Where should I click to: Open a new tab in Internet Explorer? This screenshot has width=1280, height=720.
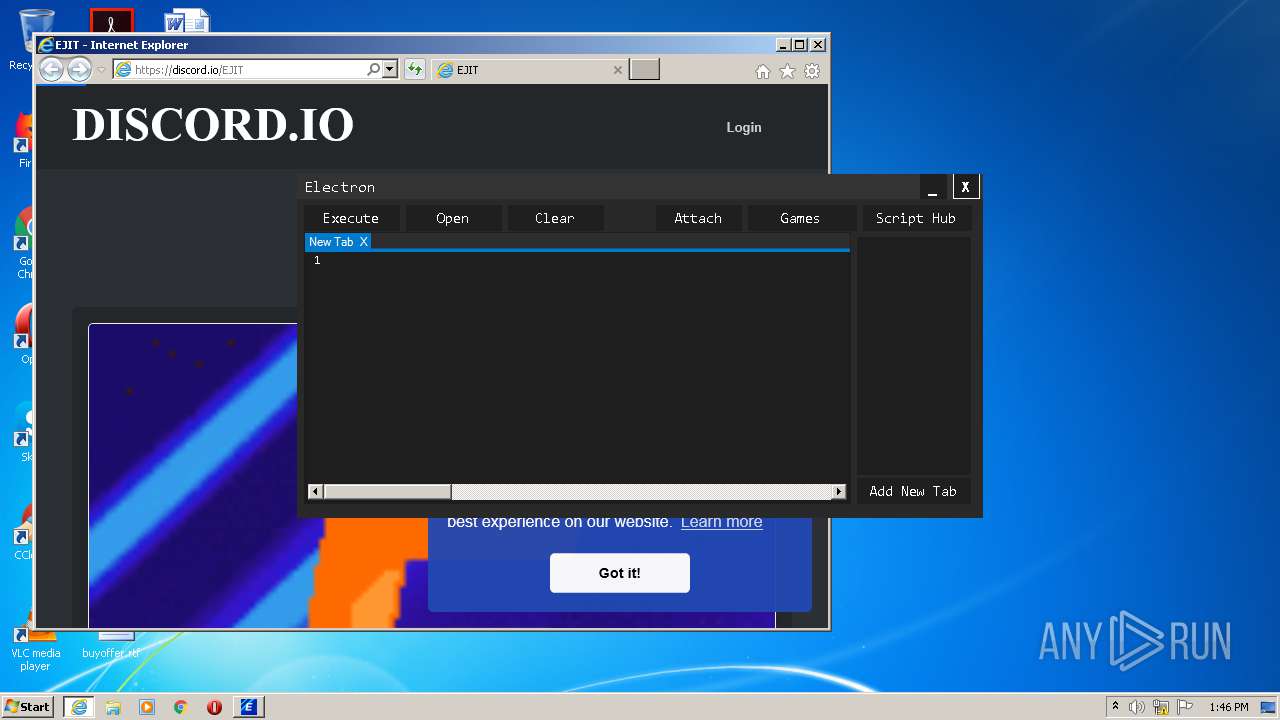(x=645, y=70)
